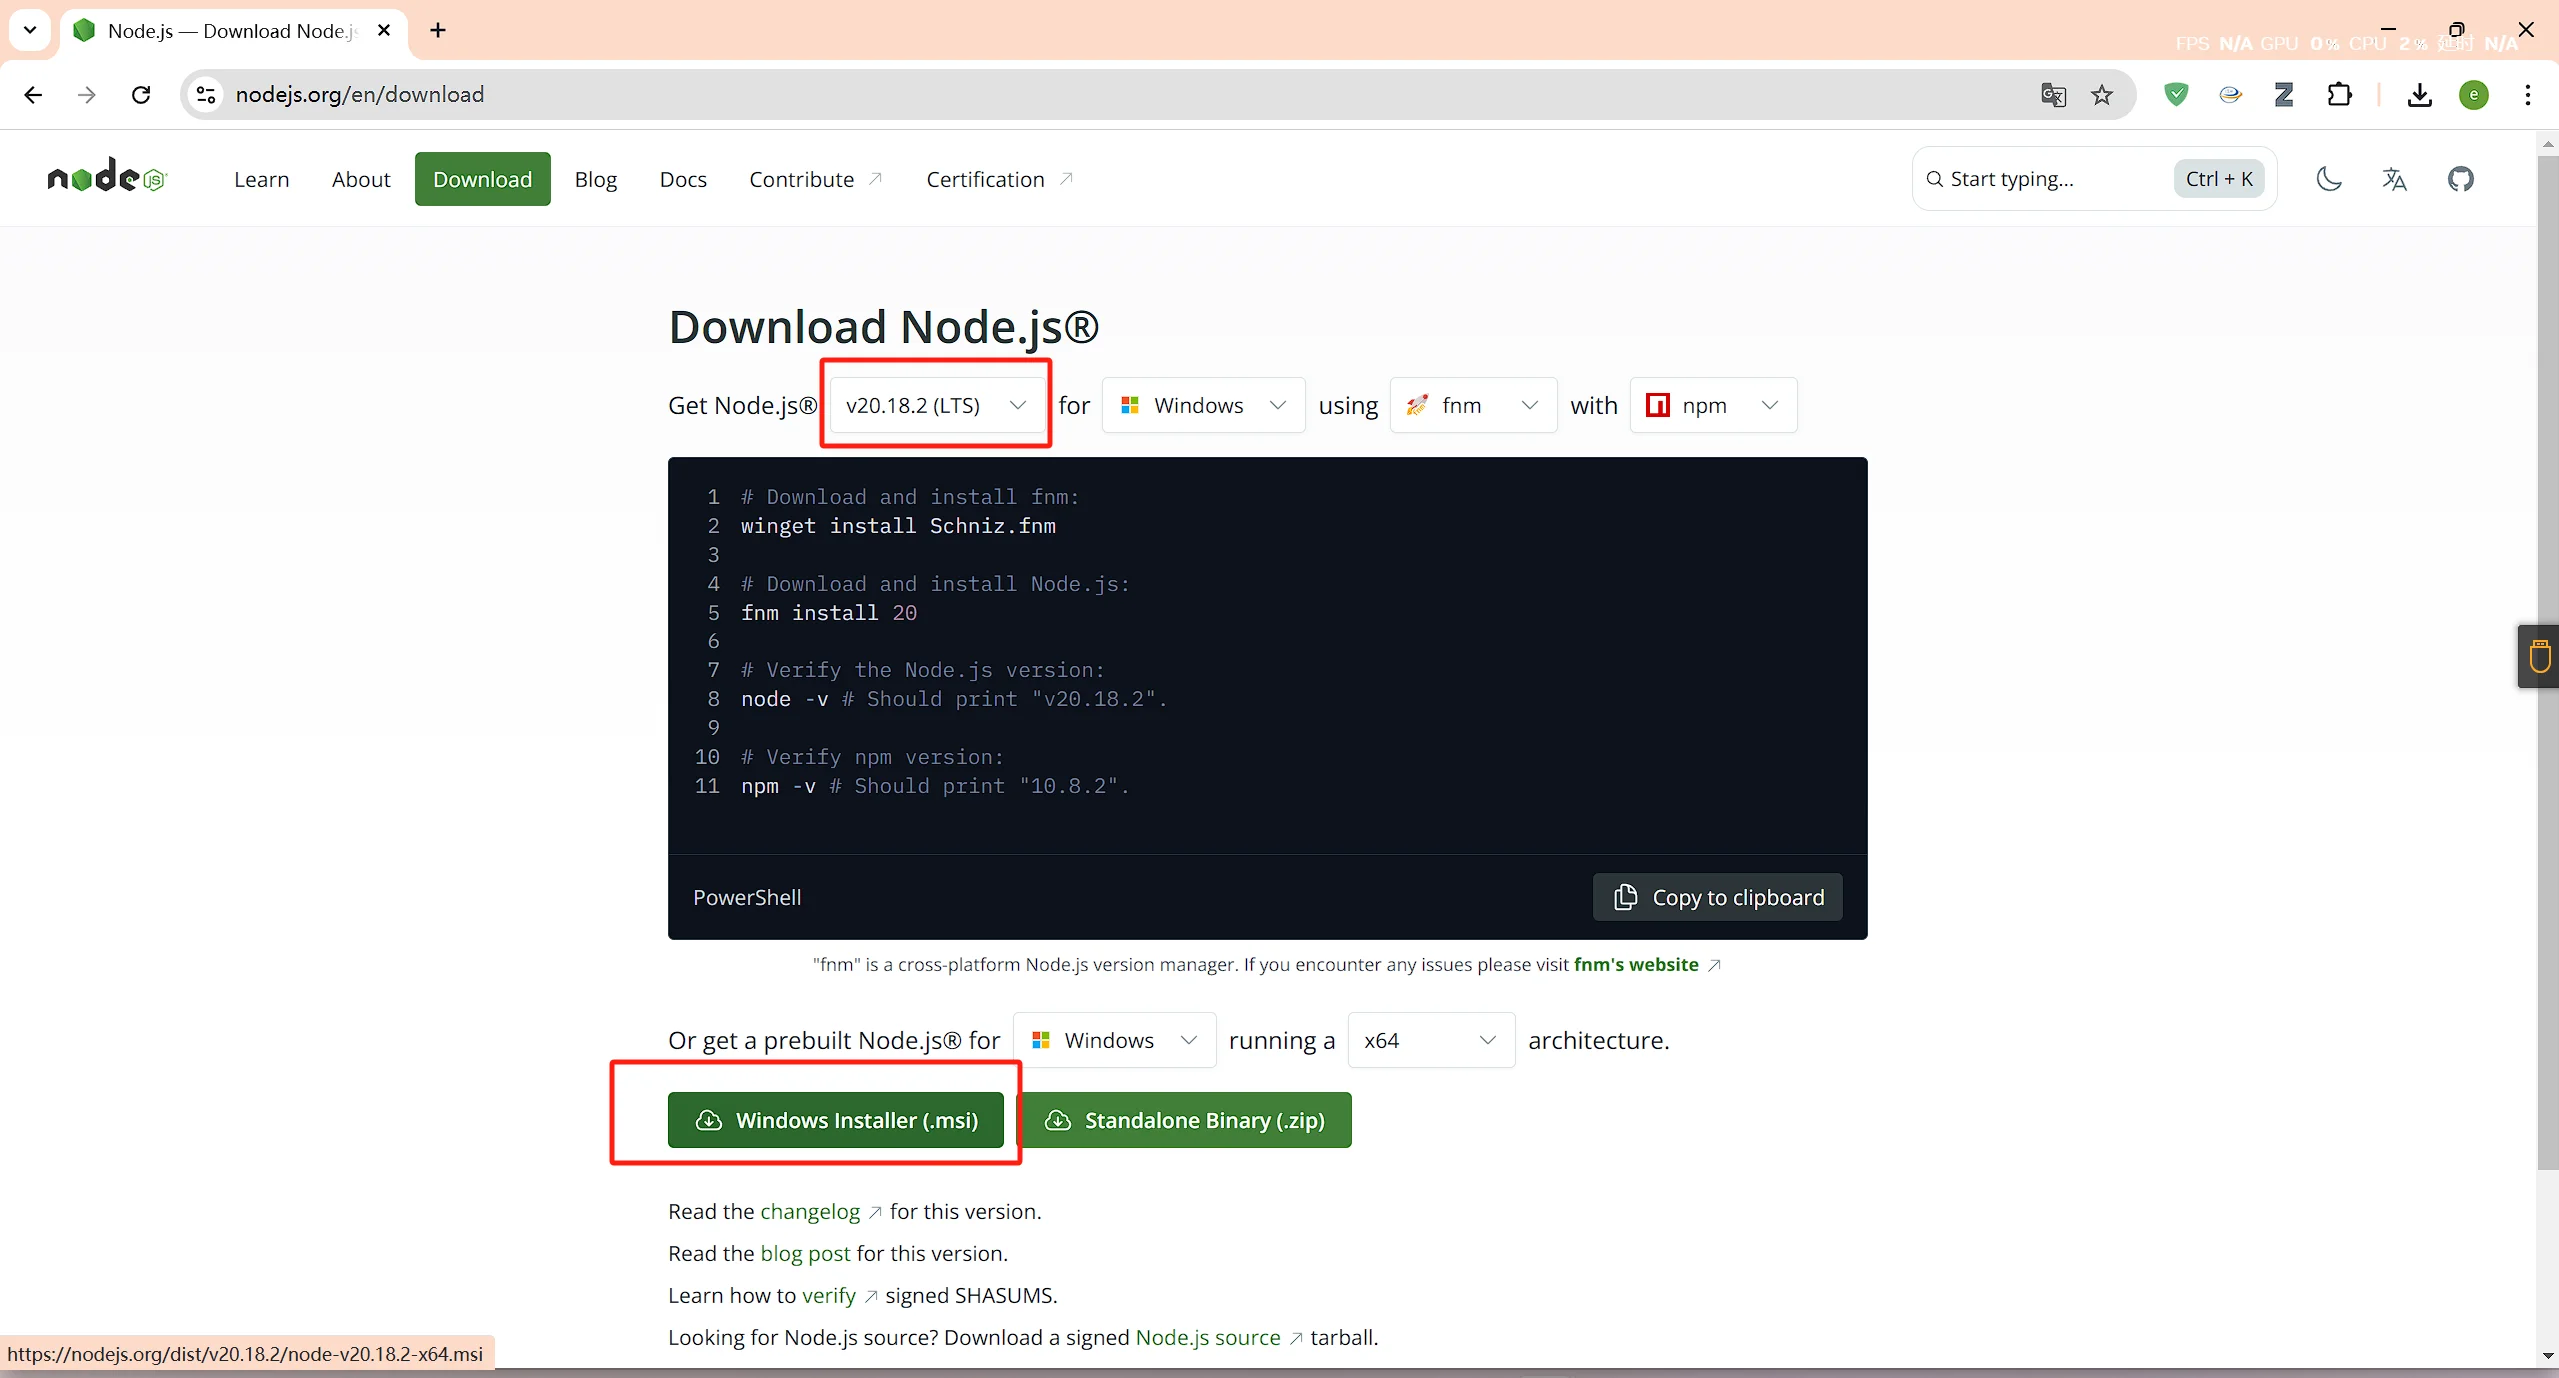Open the GitHub icon link in the header
This screenshot has height=1378, width=2559.
point(2460,179)
